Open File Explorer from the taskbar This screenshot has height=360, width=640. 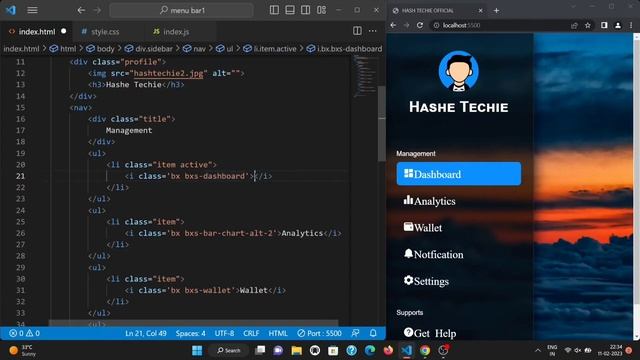click(x=296, y=350)
